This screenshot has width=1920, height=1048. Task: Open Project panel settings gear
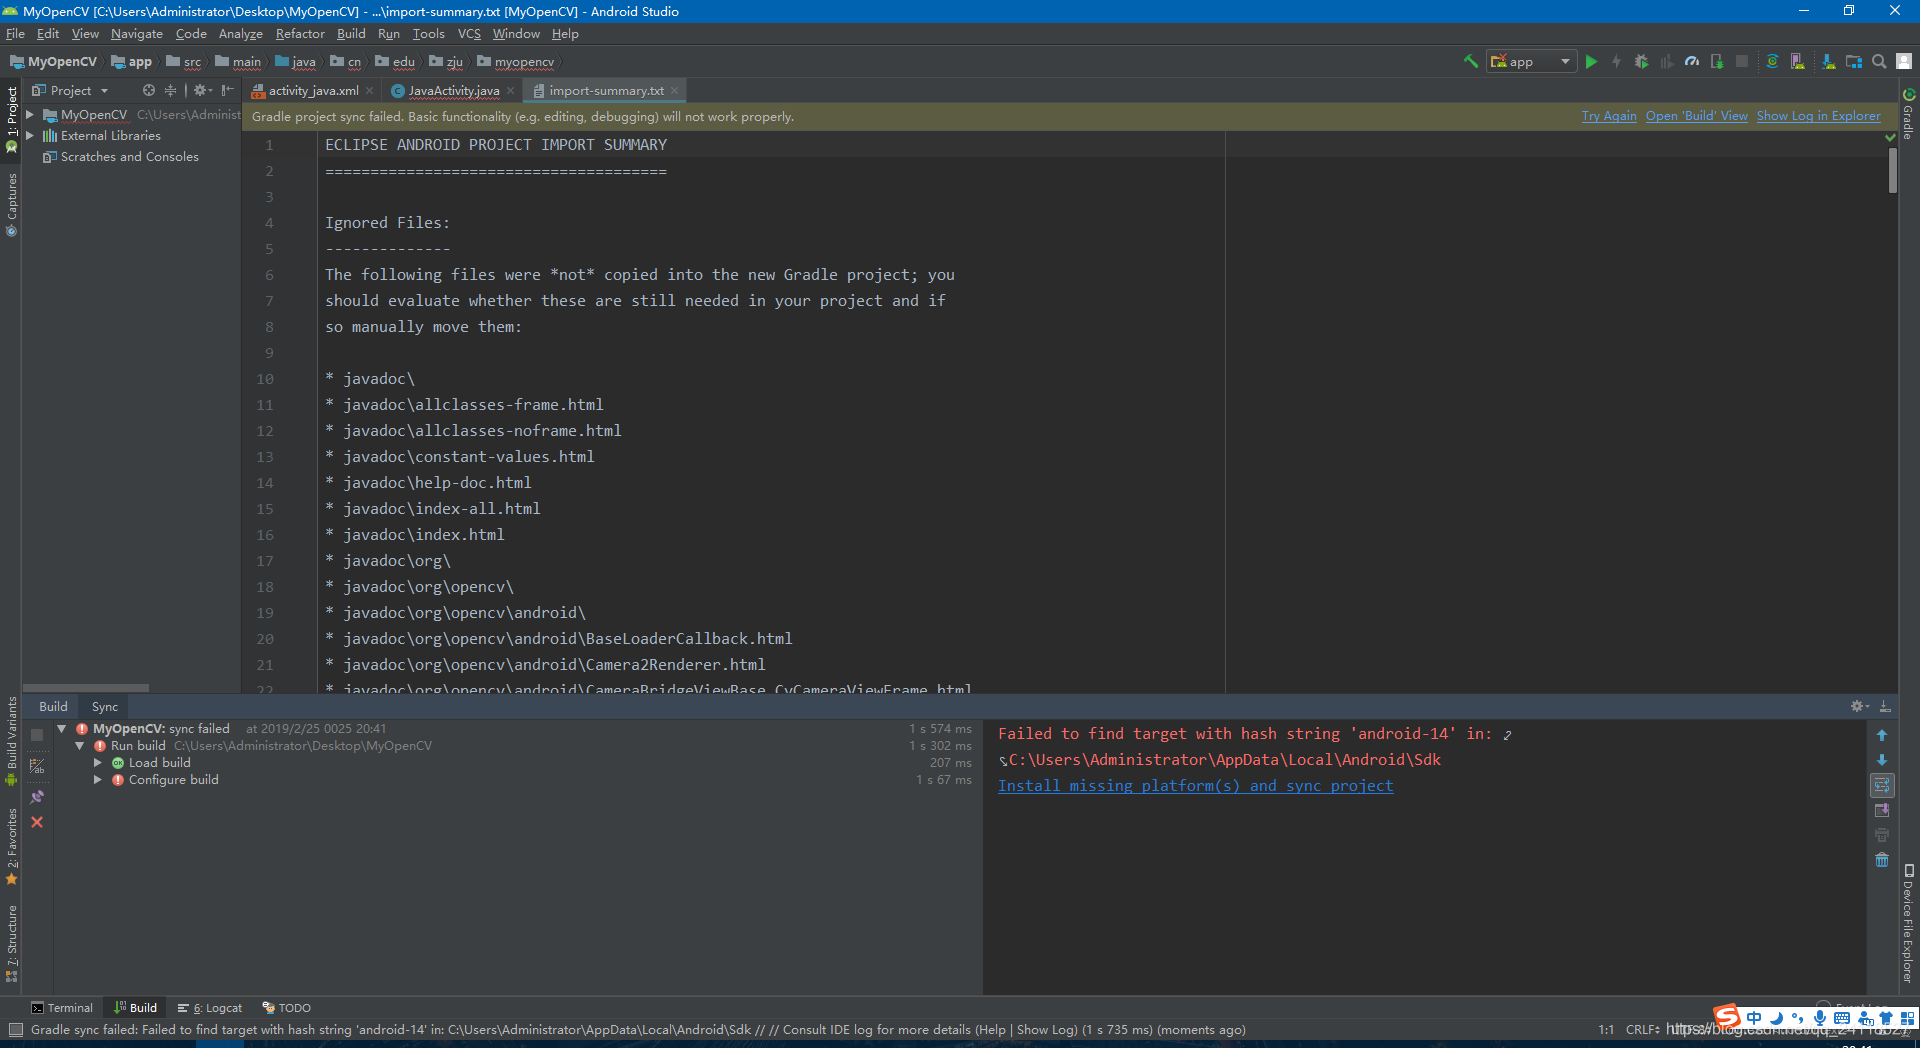pos(202,90)
